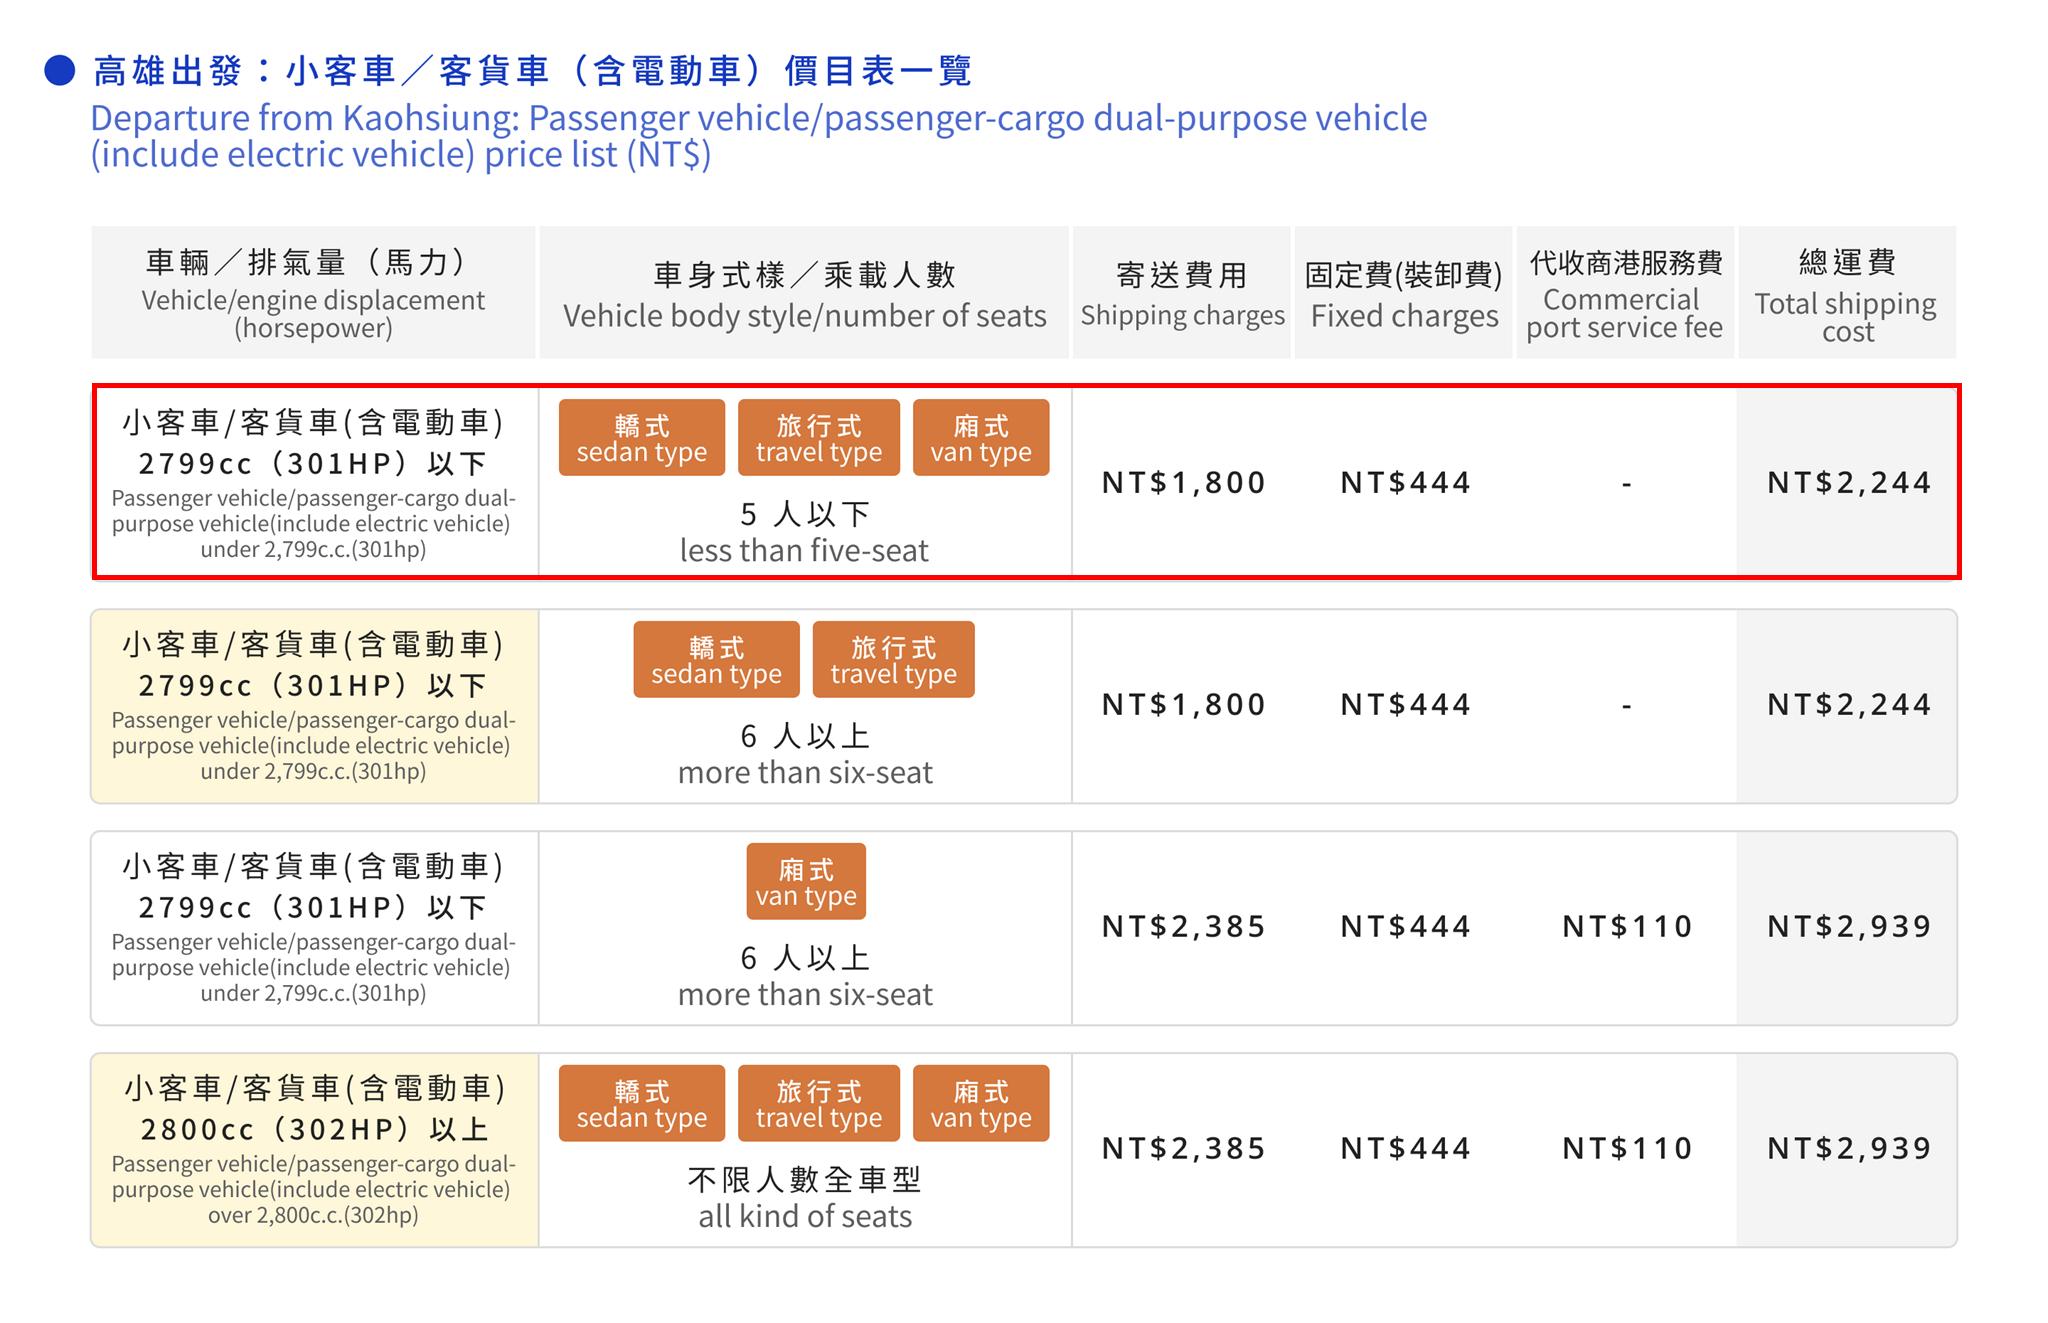Click NT$2,939 total in 2800cc row

(x=1849, y=1149)
